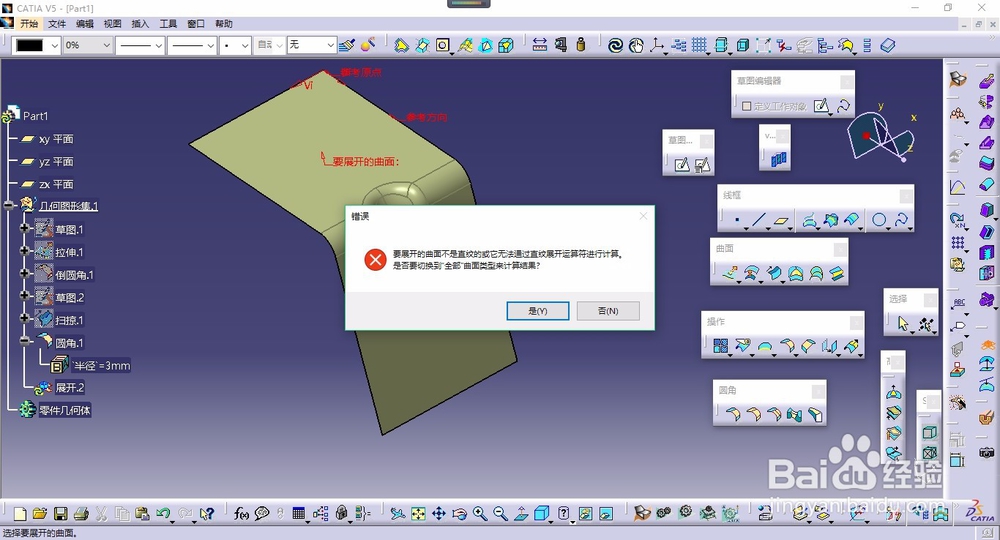Click the Formula f(x) icon
This screenshot has width=1000, height=540.
point(241,513)
